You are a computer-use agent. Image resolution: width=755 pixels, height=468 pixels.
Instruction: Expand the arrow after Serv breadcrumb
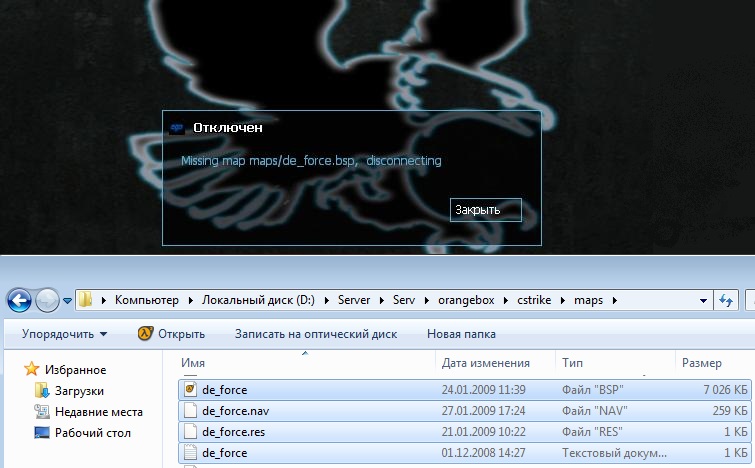tap(427, 300)
